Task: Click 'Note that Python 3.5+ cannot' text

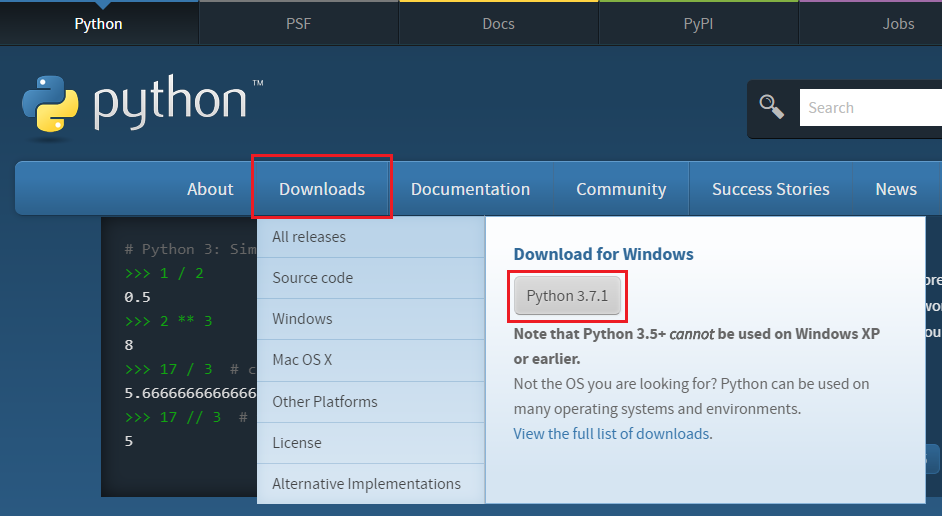Action: click(x=614, y=334)
